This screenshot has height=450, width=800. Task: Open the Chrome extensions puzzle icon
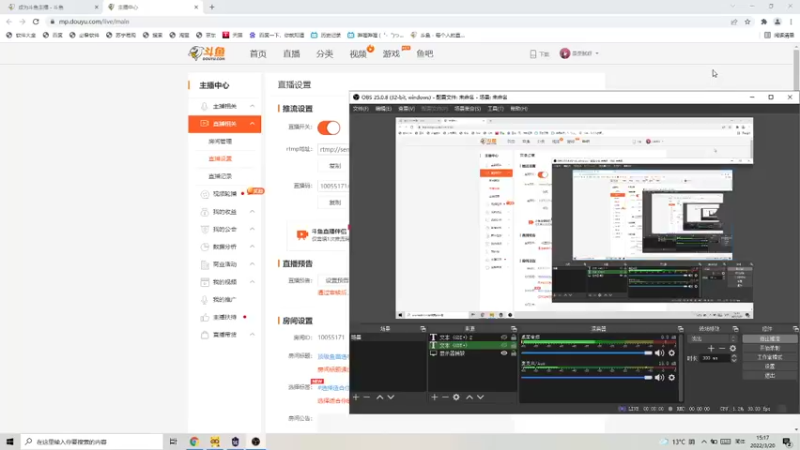click(x=764, y=21)
